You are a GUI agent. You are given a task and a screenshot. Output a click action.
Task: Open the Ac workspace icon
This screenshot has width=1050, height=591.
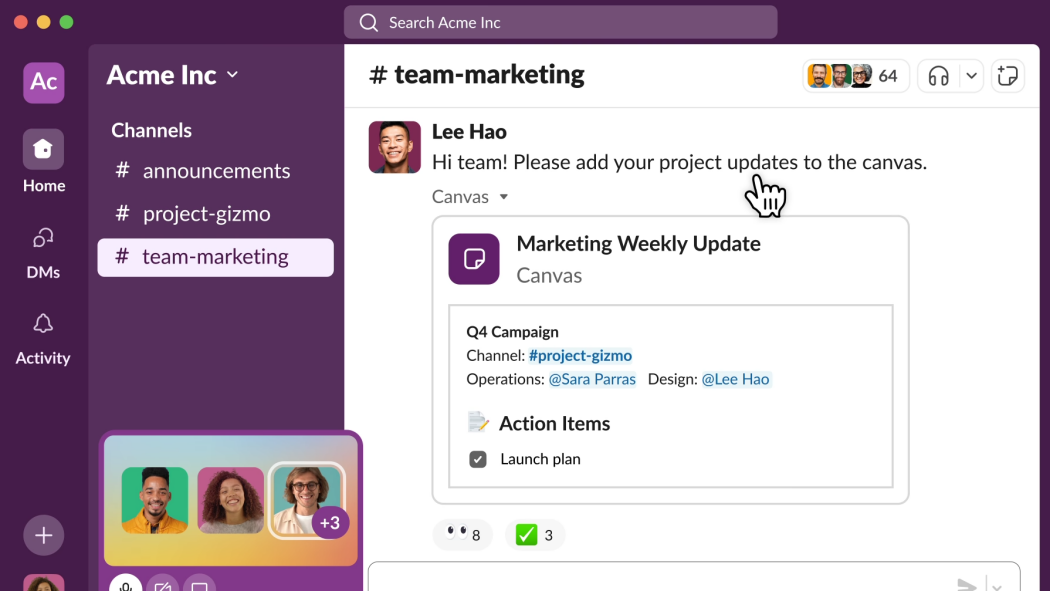pyautogui.click(x=43, y=83)
